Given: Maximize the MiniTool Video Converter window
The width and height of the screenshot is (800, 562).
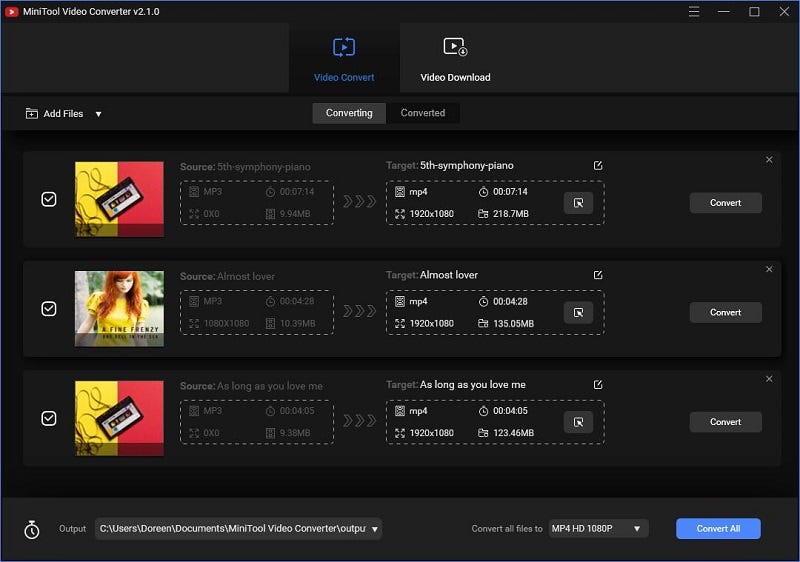Looking at the screenshot, I should 754,11.
